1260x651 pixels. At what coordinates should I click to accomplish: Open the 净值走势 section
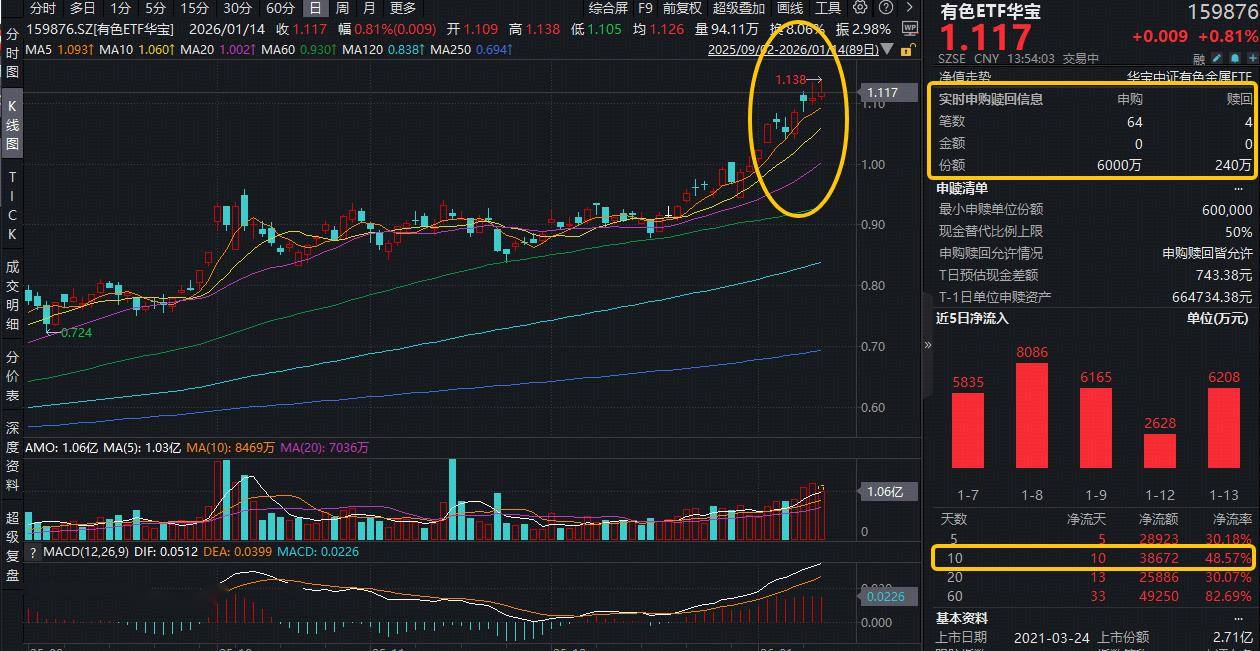965,76
